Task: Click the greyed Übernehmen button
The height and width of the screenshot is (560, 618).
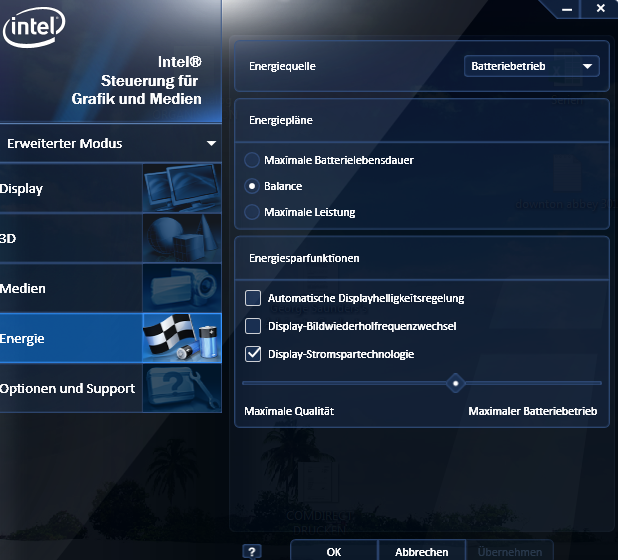Action: tap(510, 551)
